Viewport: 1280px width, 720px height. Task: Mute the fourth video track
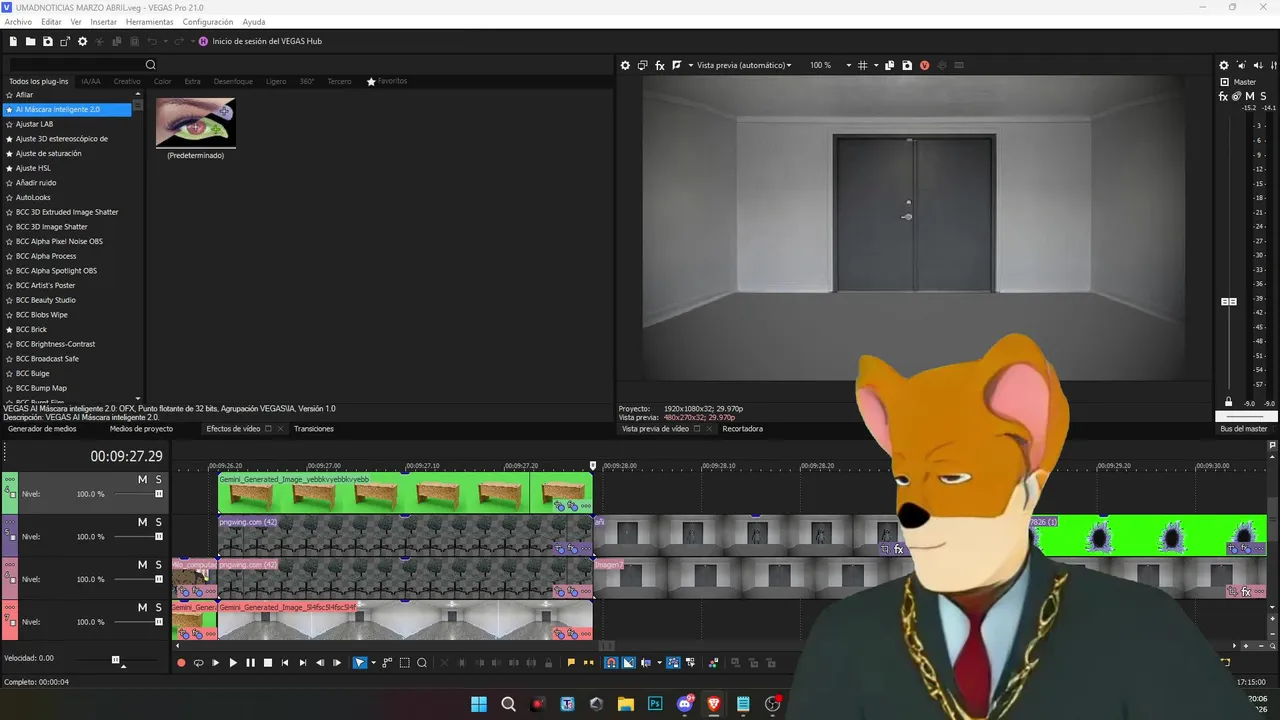pos(142,607)
